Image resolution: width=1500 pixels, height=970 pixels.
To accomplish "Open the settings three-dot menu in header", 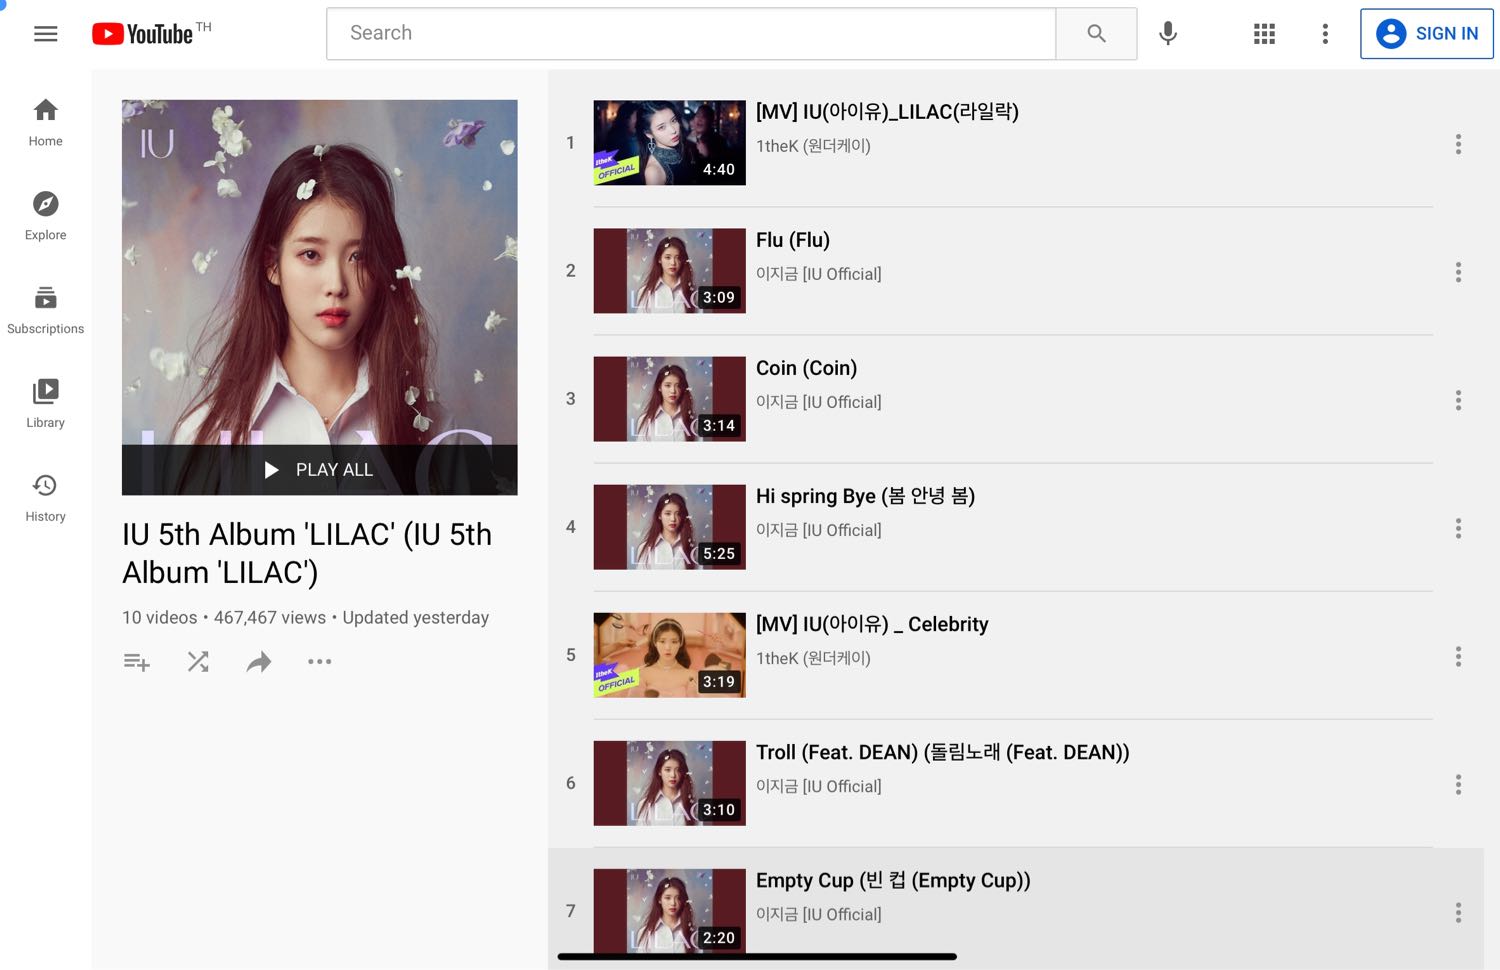I will 1325,34.
